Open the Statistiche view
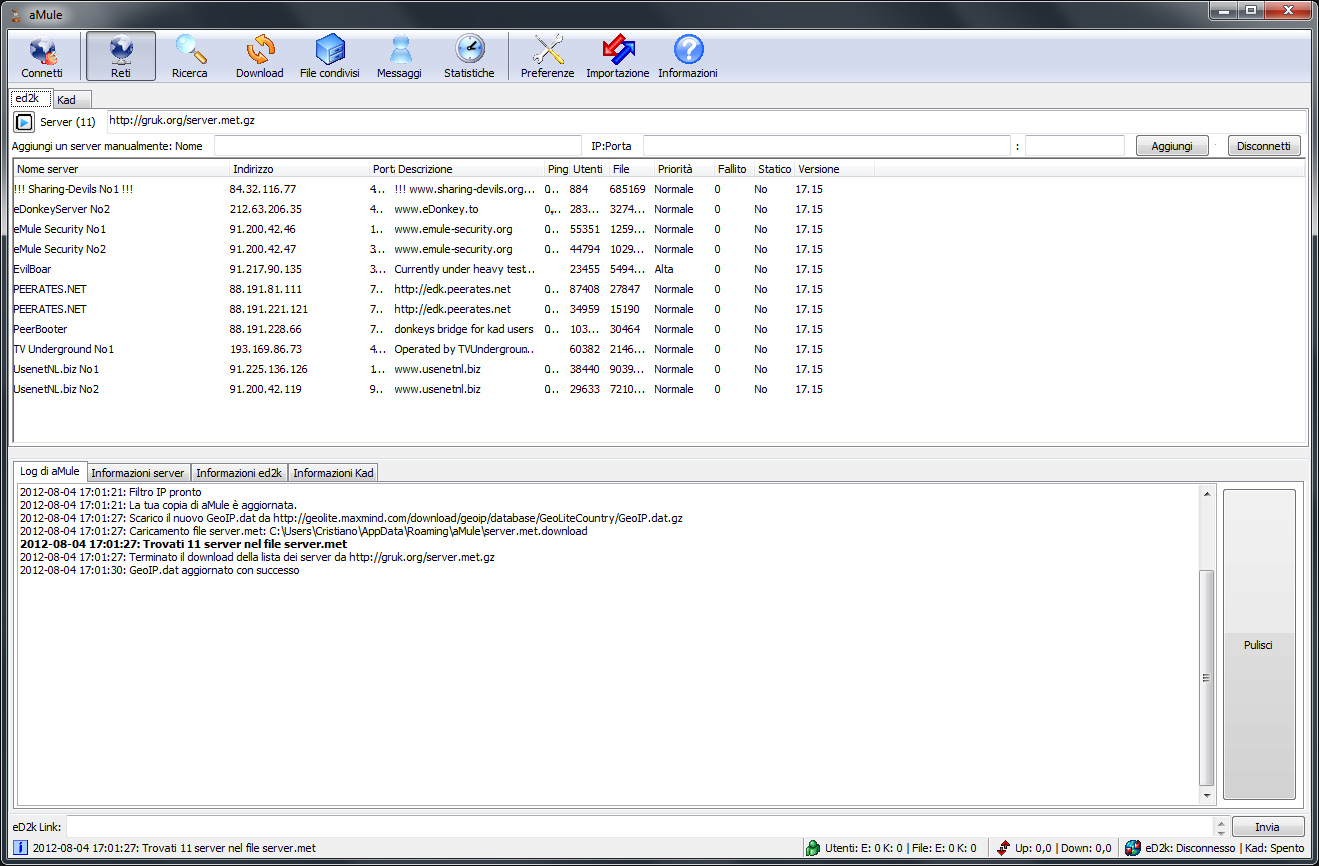The width and height of the screenshot is (1319, 866). (469, 57)
